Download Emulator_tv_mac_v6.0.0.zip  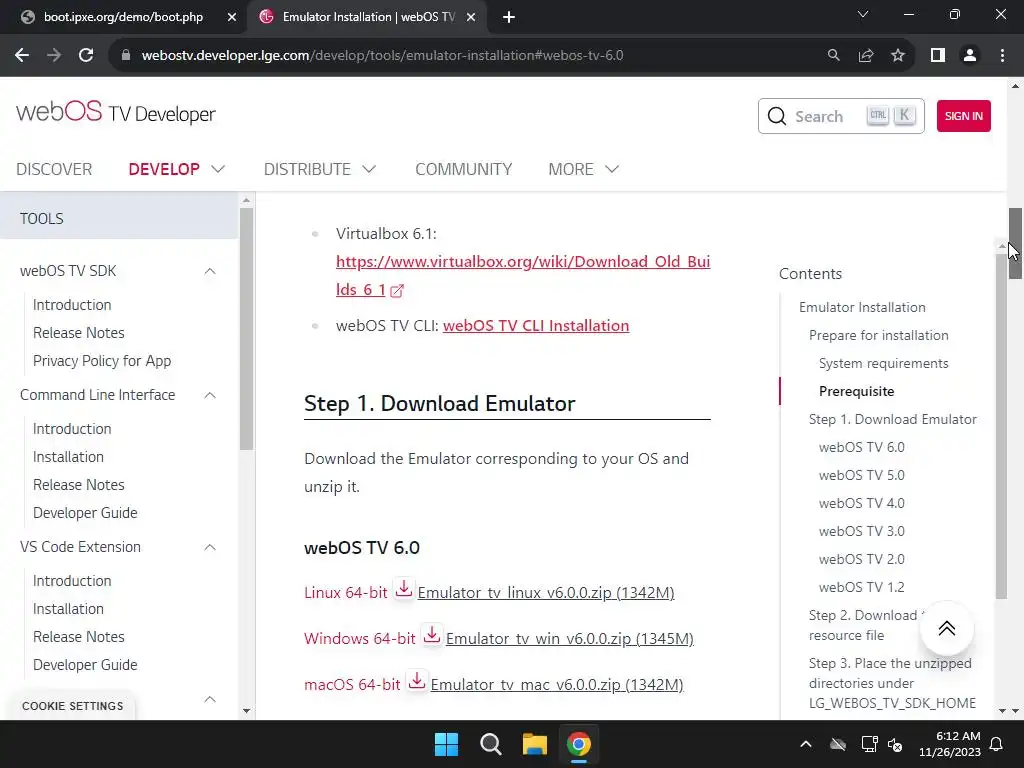pos(556,685)
